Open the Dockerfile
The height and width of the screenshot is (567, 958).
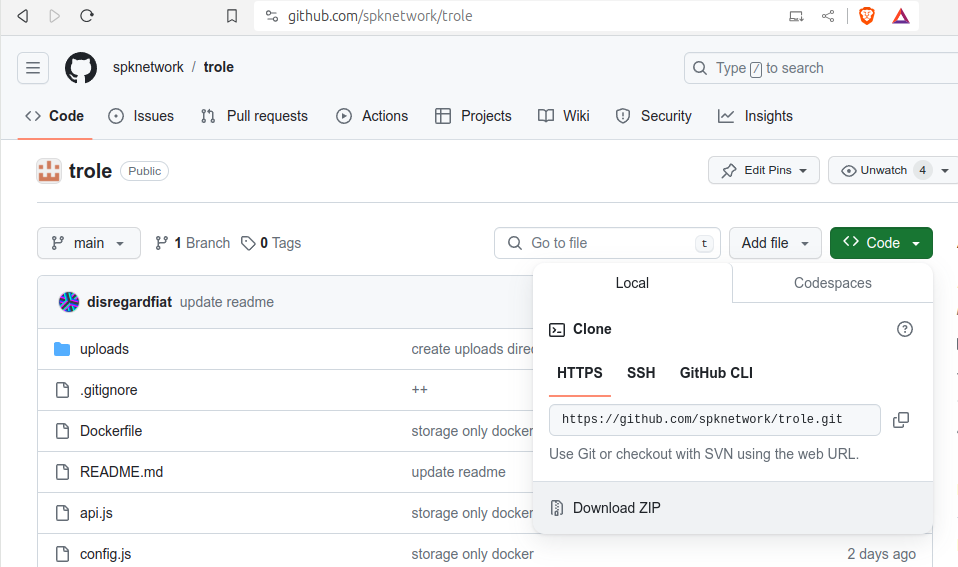[111, 431]
